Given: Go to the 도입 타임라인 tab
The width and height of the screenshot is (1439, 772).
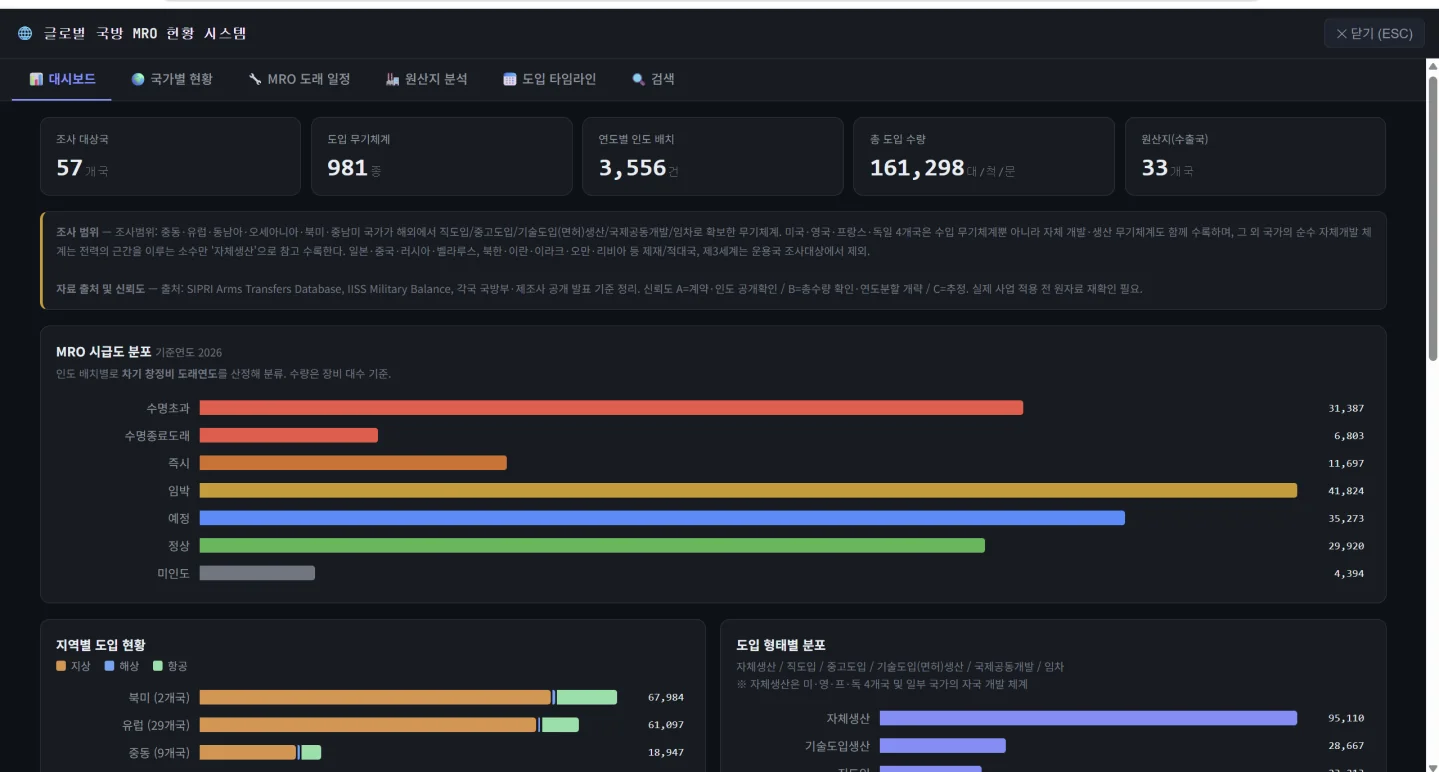Looking at the screenshot, I should click(x=550, y=79).
